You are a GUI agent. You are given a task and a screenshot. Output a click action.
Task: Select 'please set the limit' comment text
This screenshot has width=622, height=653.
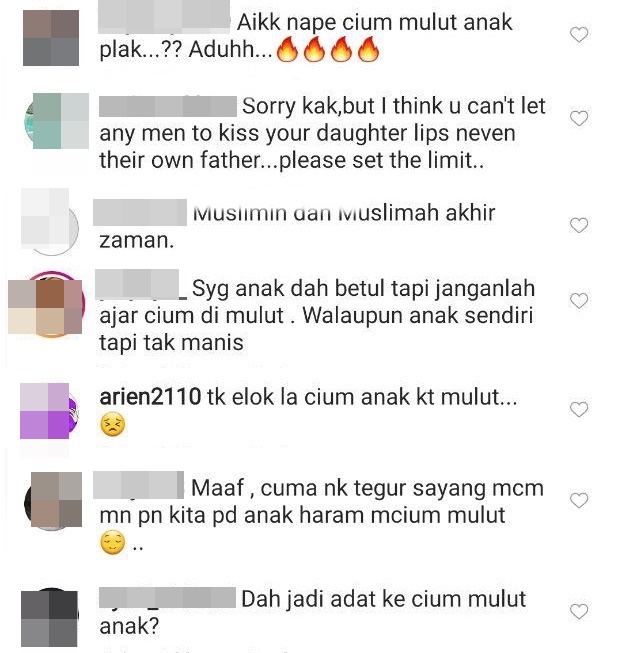[x=381, y=161]
